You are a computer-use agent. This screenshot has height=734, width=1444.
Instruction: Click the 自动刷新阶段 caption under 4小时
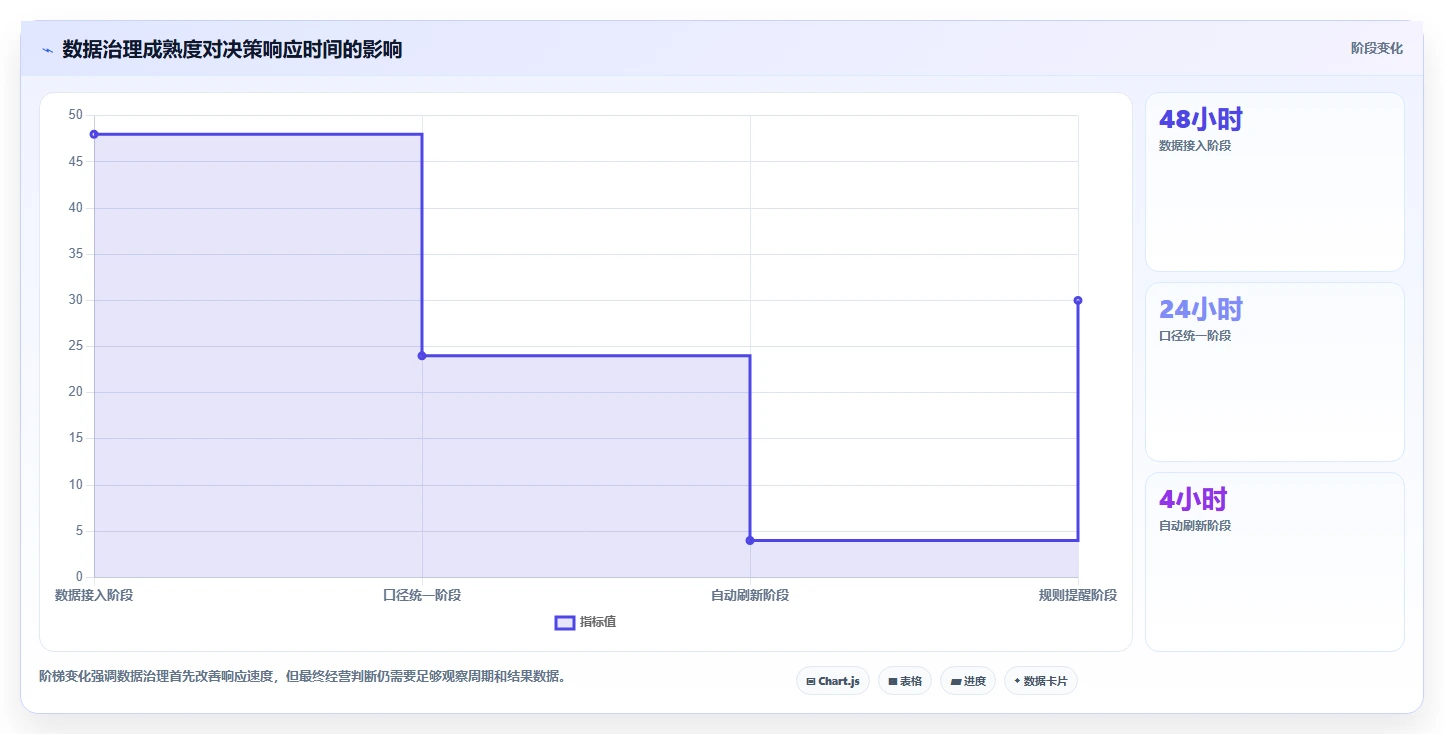click(1195, 526)
